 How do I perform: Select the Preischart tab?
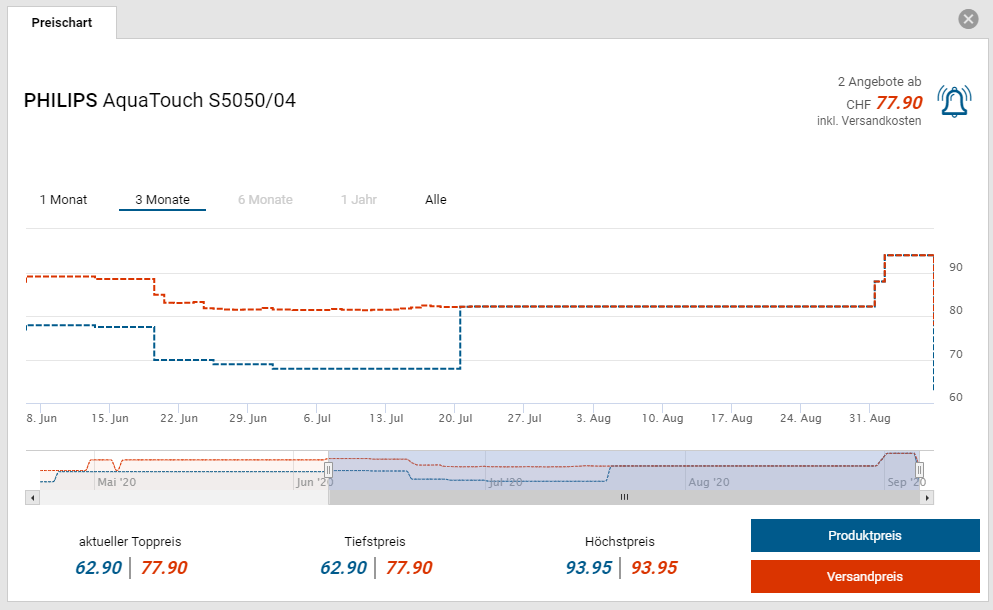point(62,22)
